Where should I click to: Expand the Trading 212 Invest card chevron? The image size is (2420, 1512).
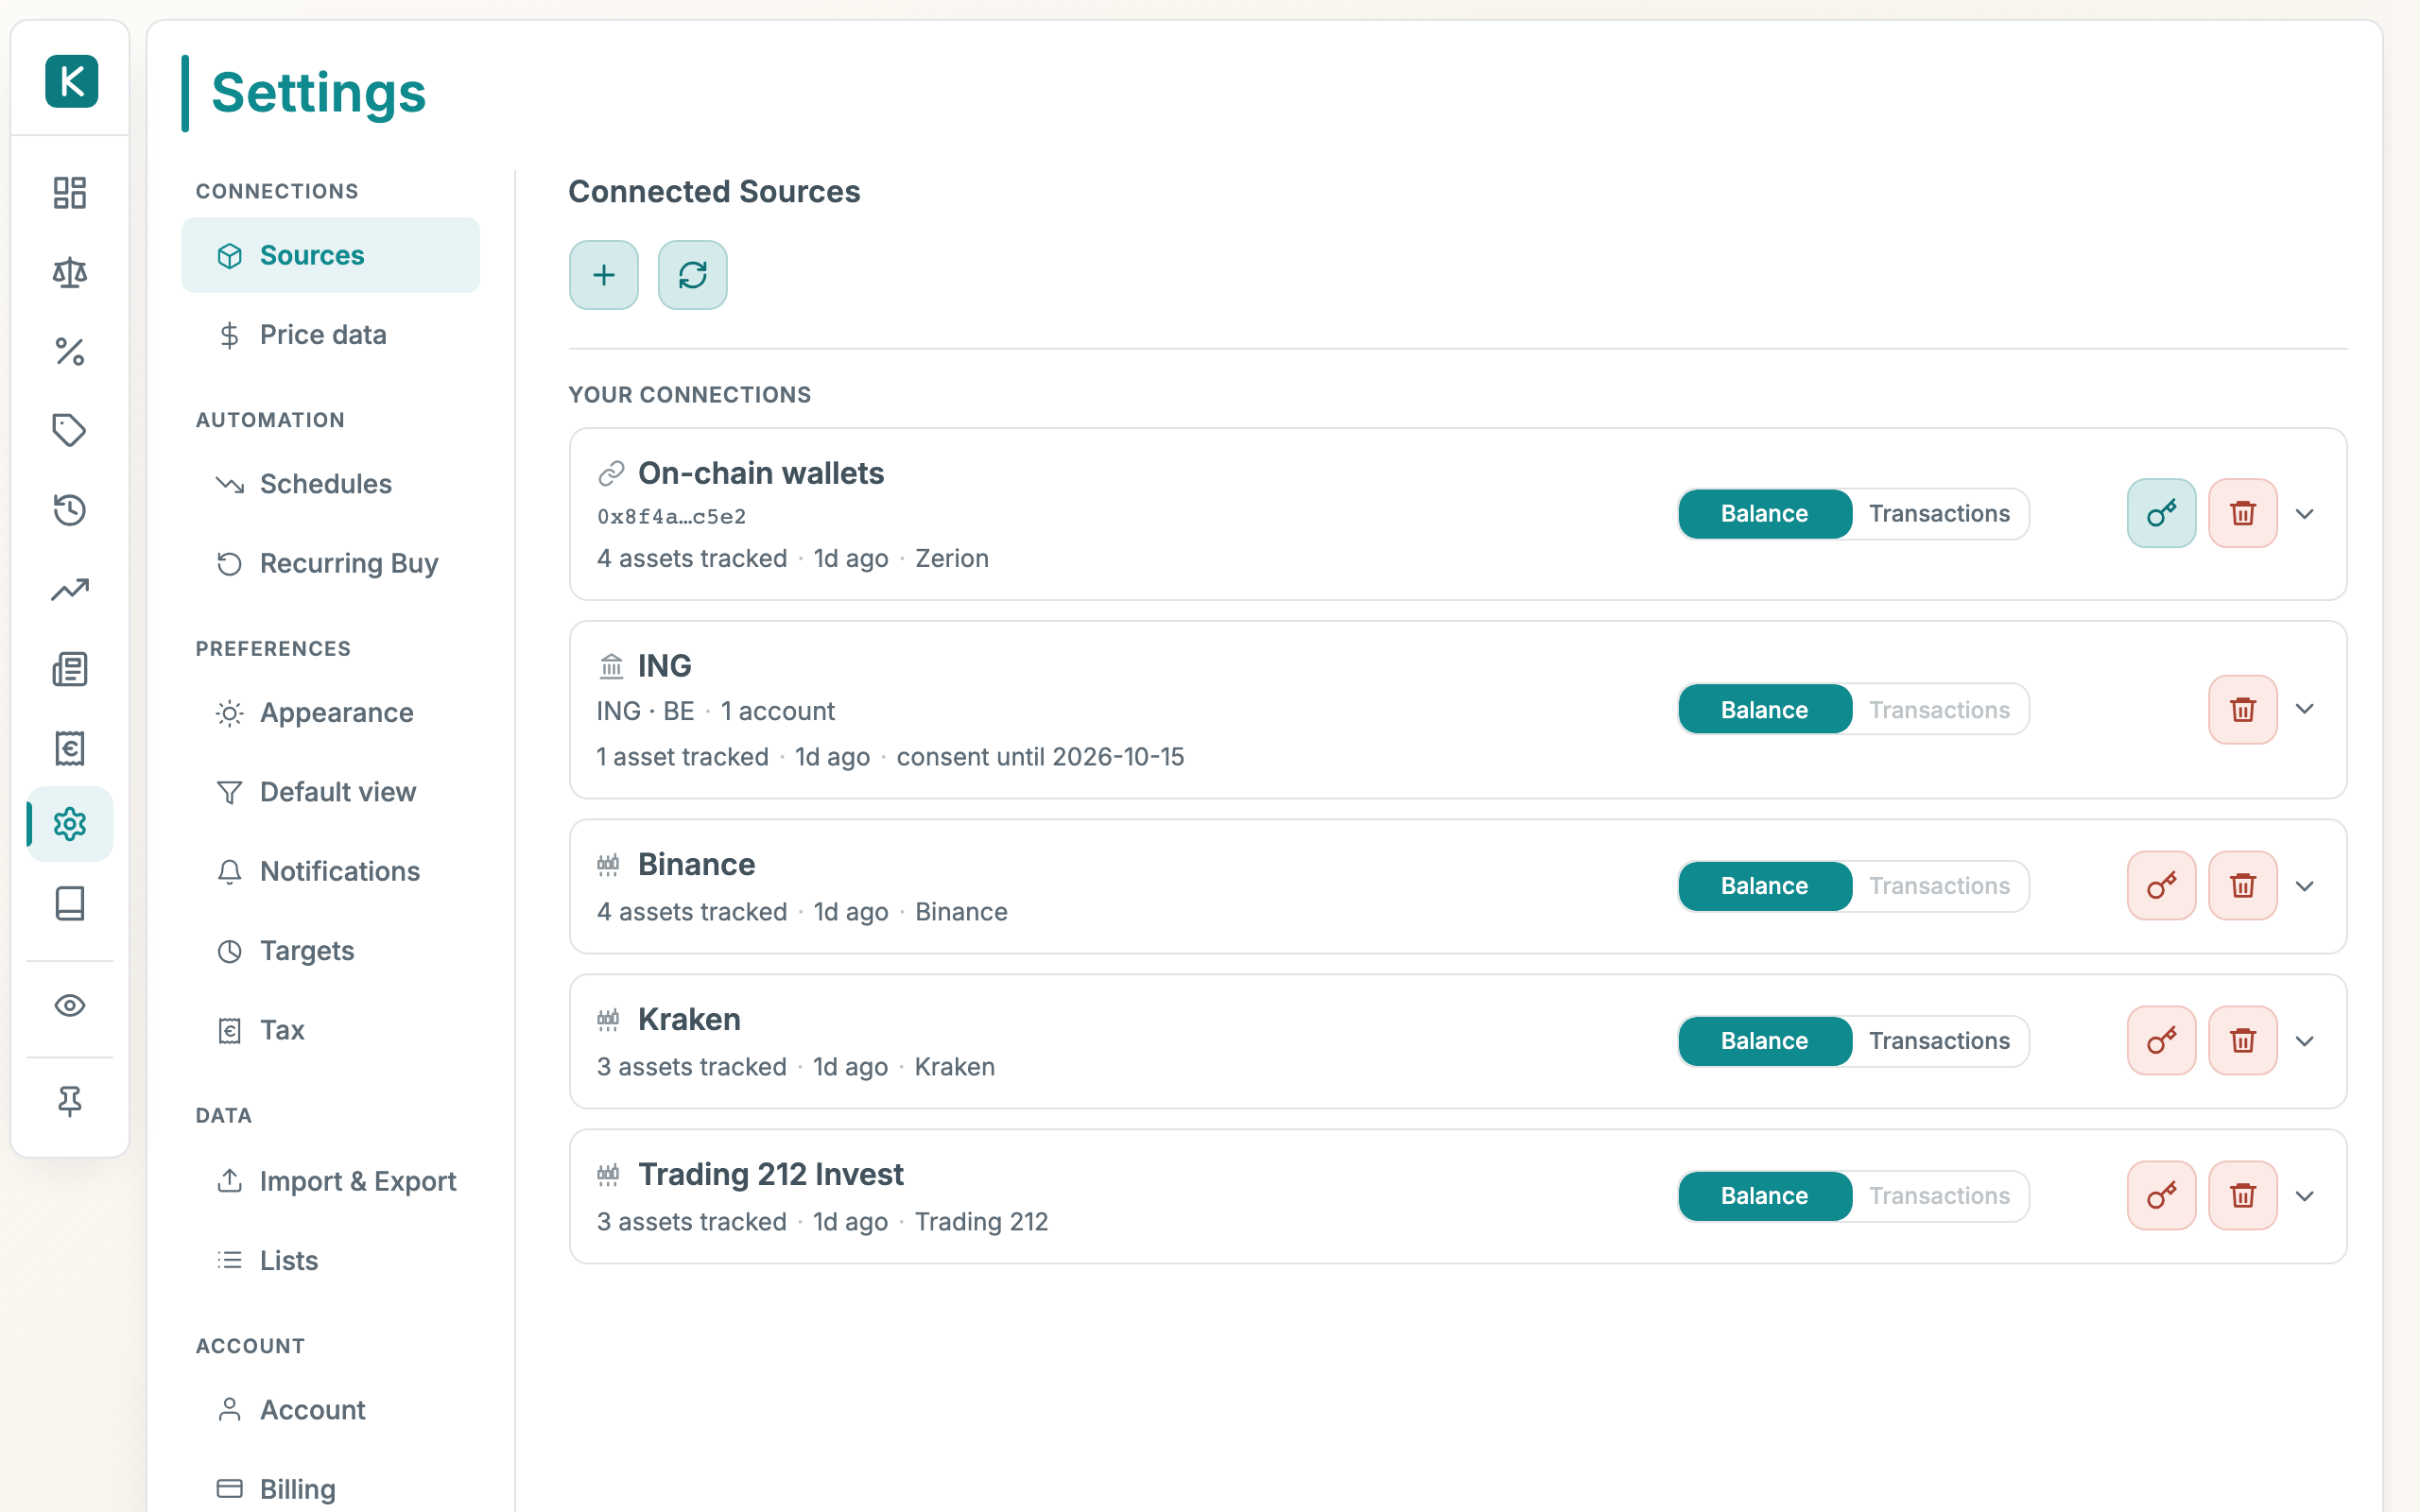(x=2305, y=1196)
